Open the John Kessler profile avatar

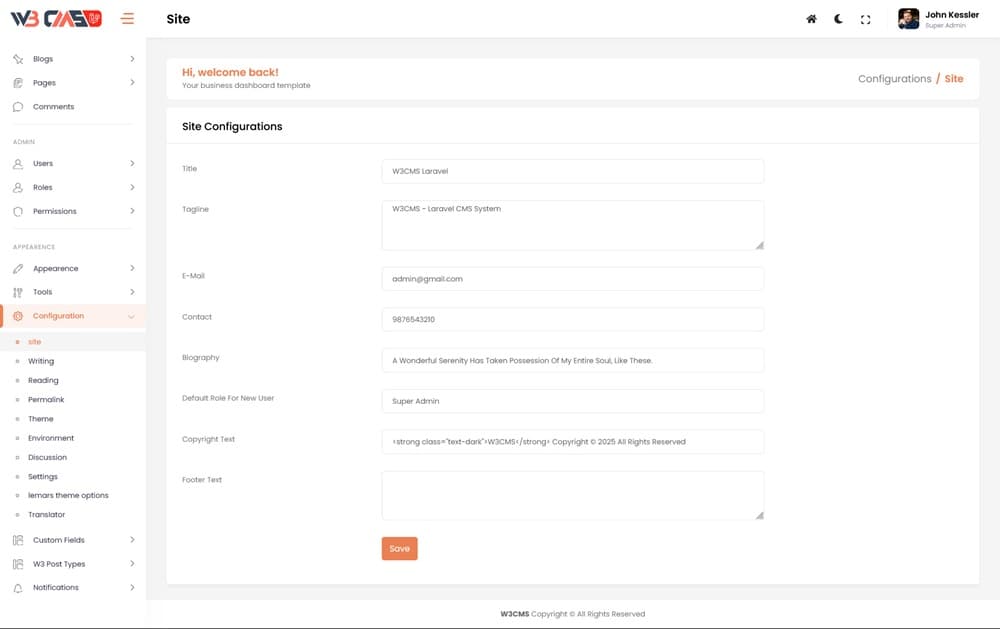pyautogui.click(x=908, y=19)
